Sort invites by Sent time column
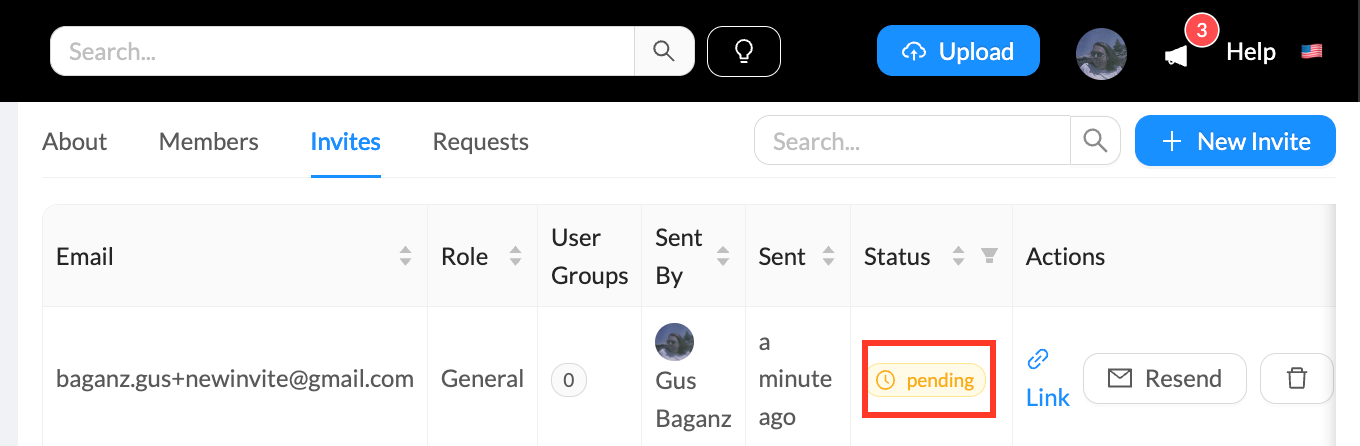 (x=828, y=257)
